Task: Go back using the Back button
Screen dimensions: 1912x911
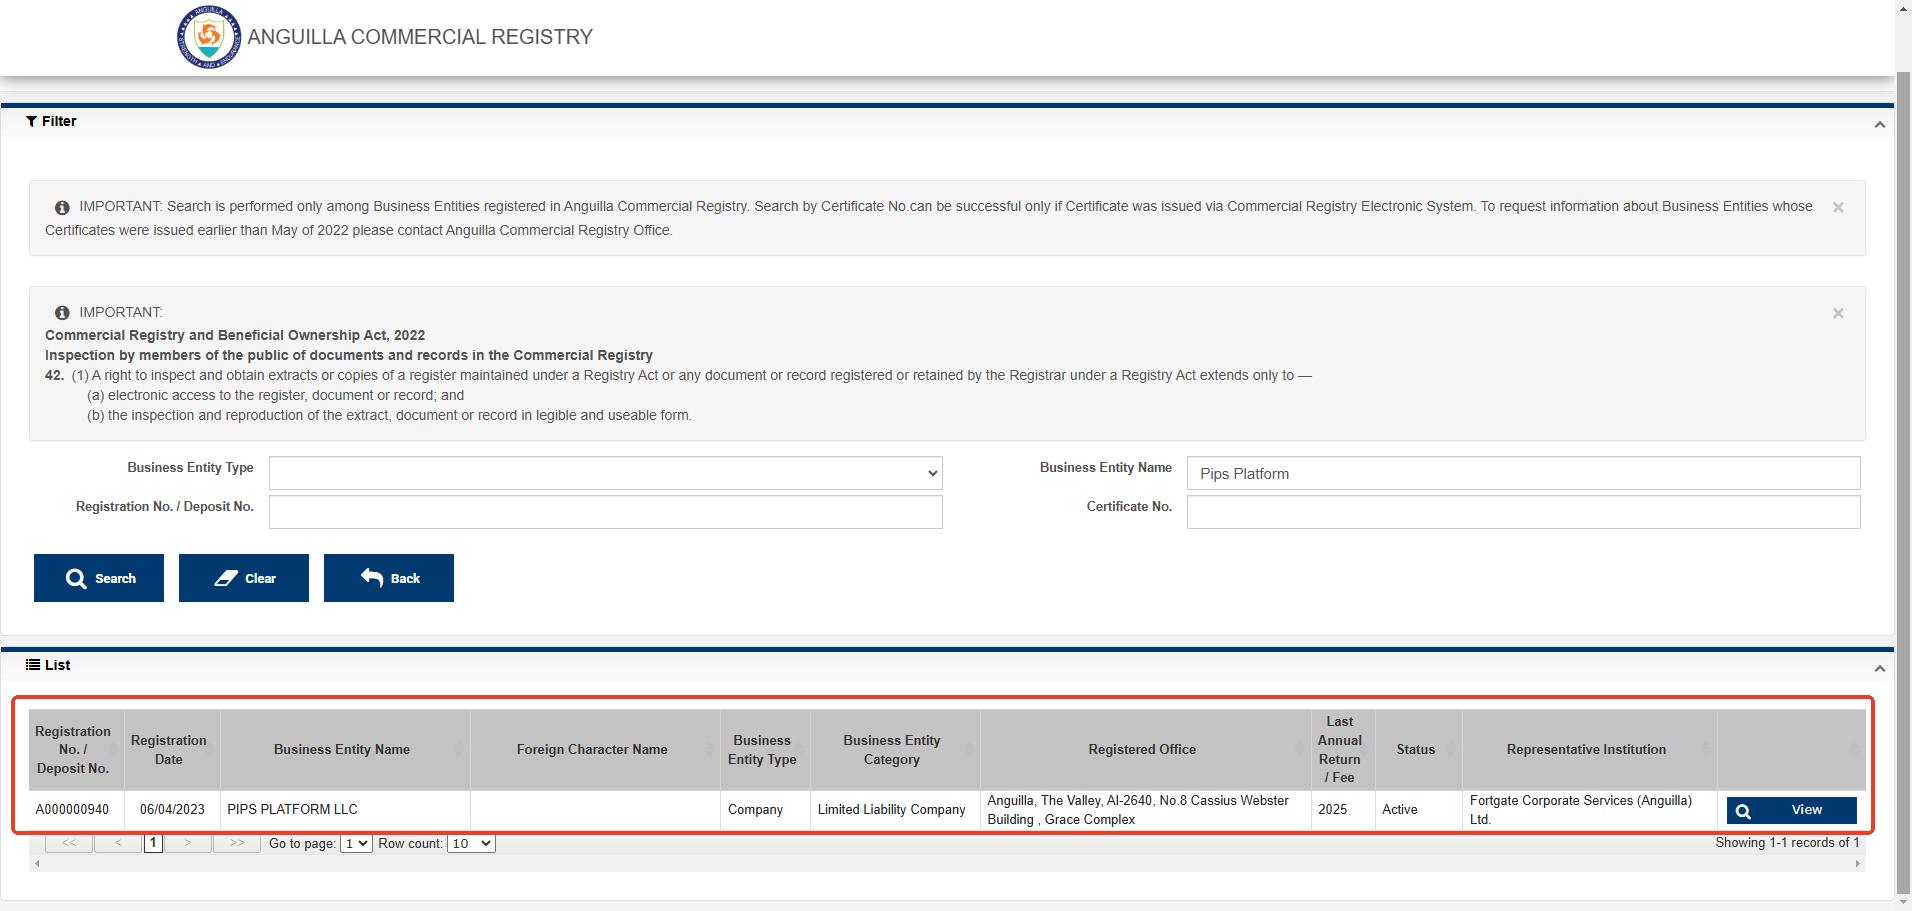Action: (x=389, y=578)
